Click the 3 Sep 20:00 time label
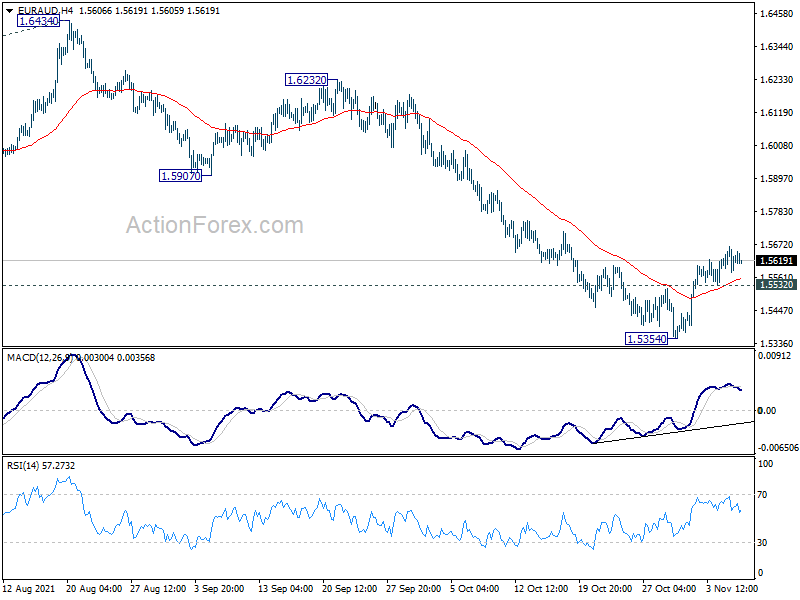 219,589
